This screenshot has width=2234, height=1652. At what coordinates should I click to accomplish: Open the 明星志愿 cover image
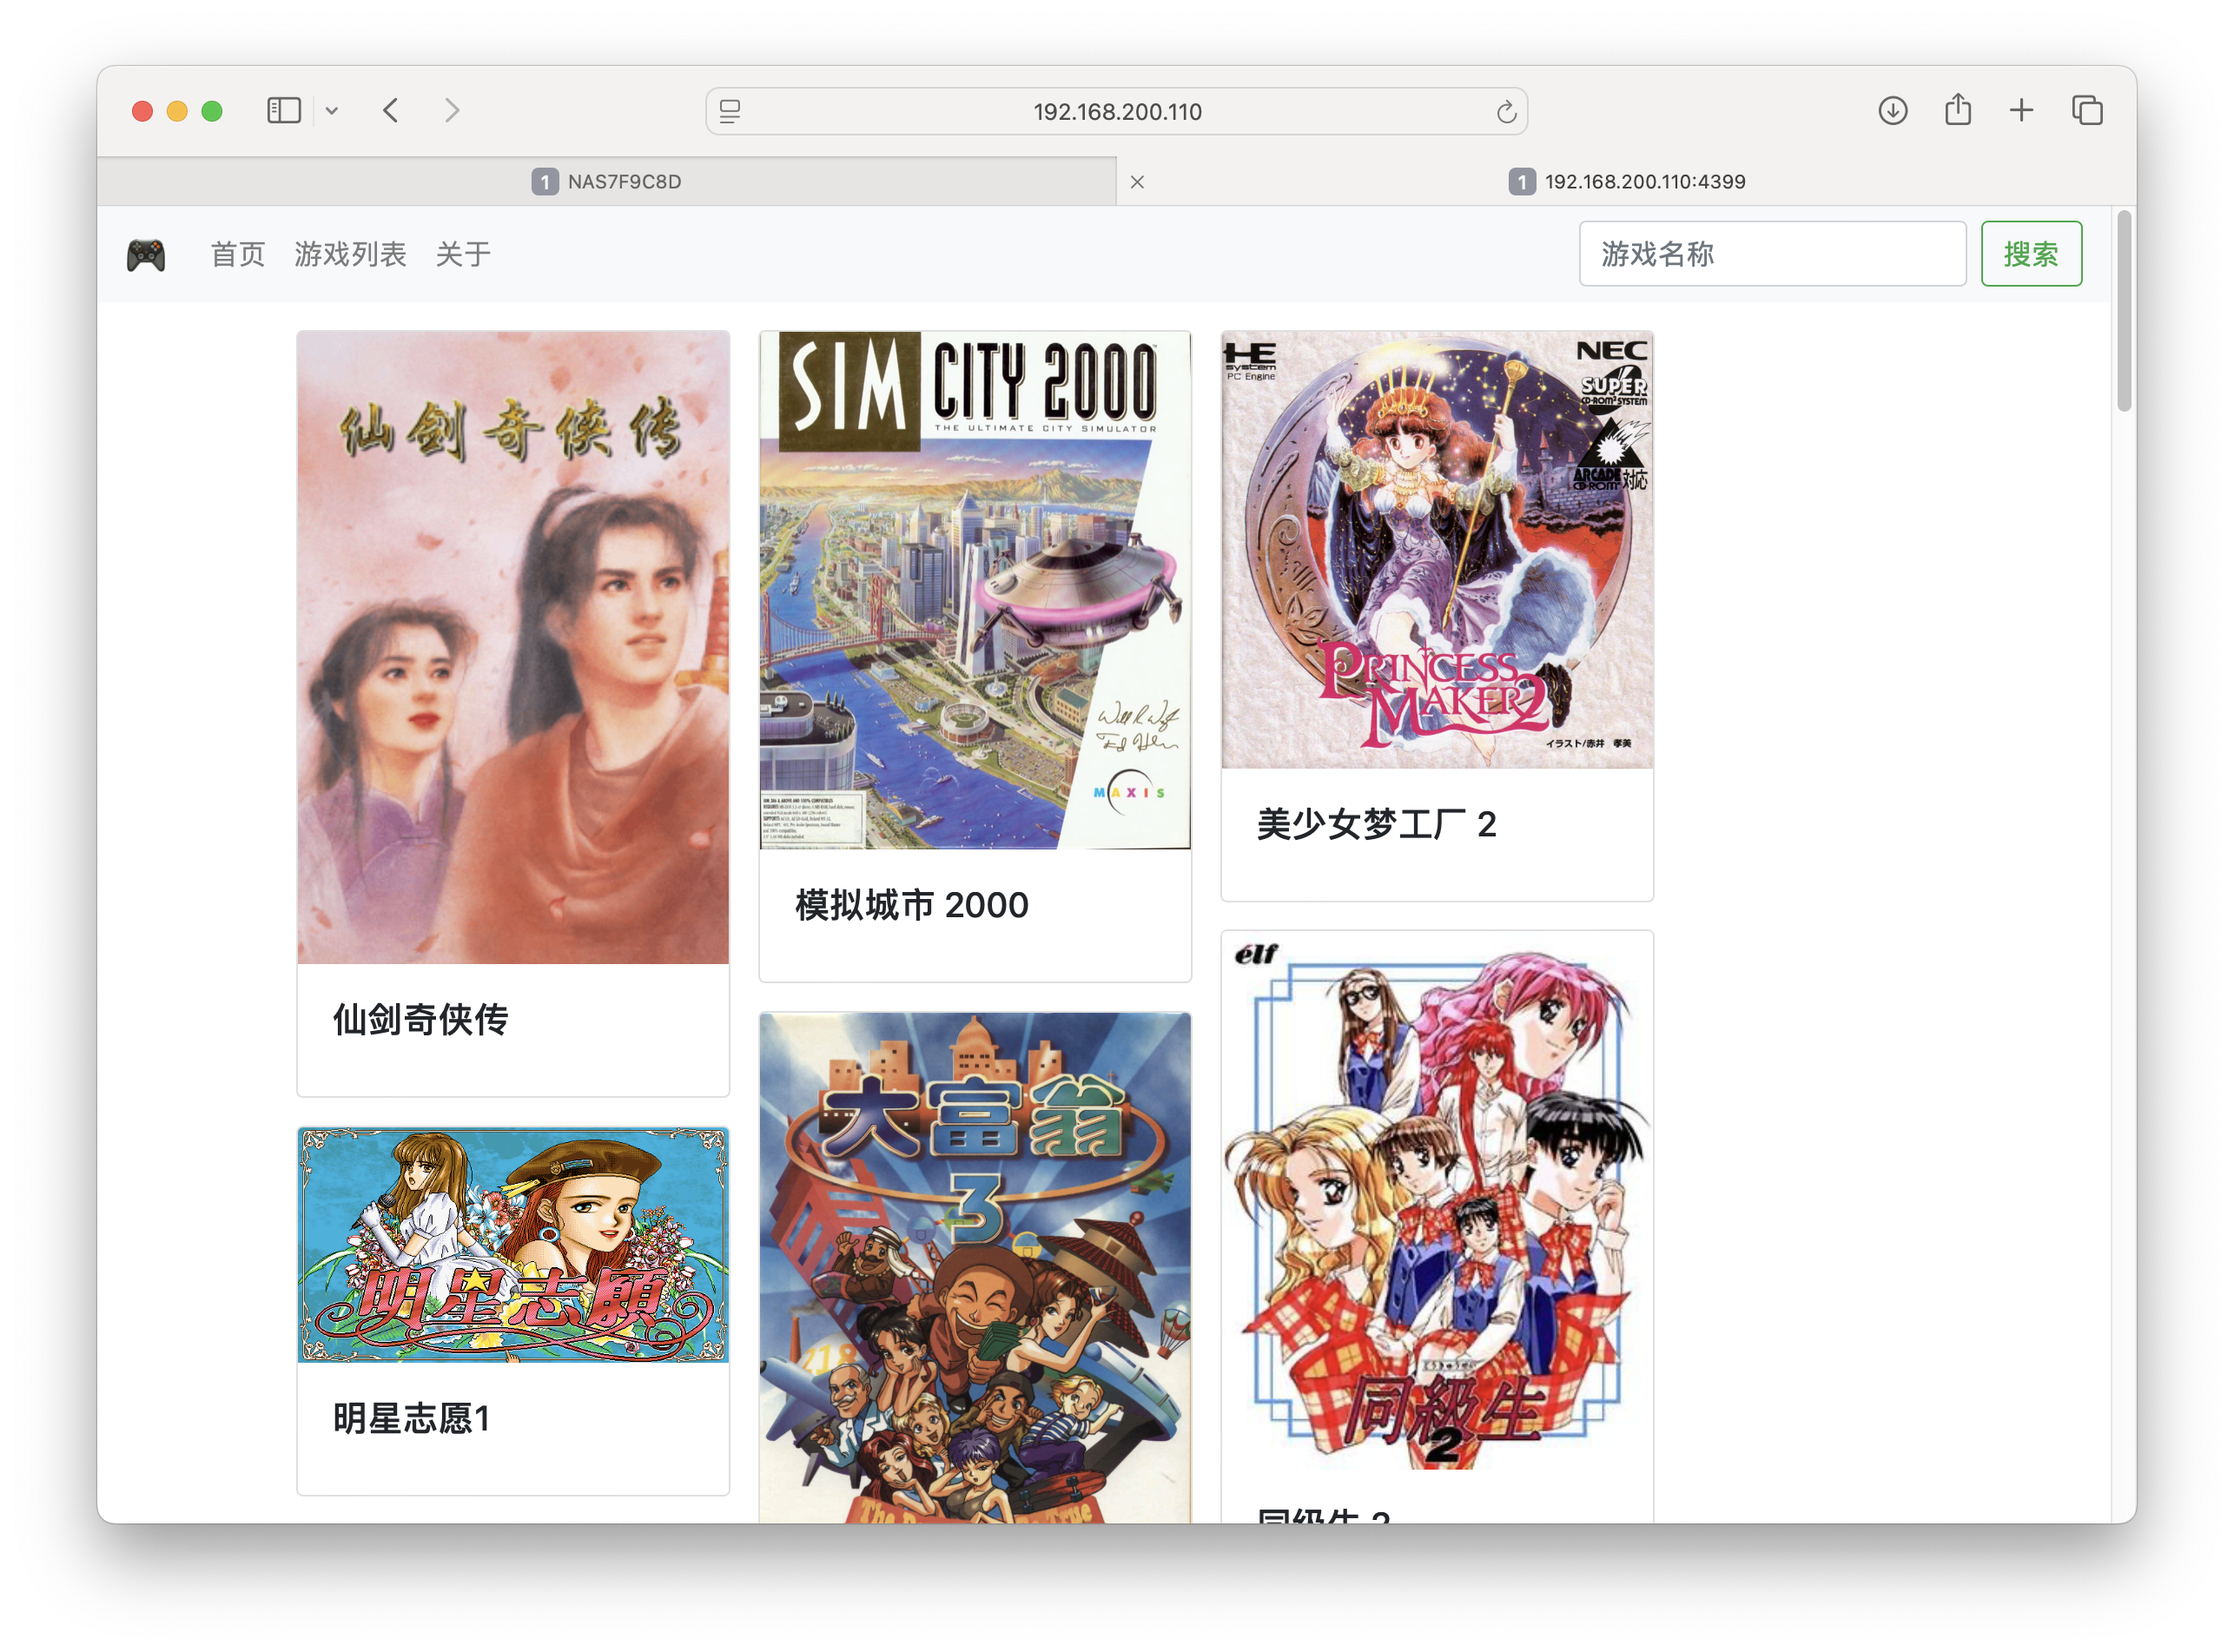click(513, 1245)
